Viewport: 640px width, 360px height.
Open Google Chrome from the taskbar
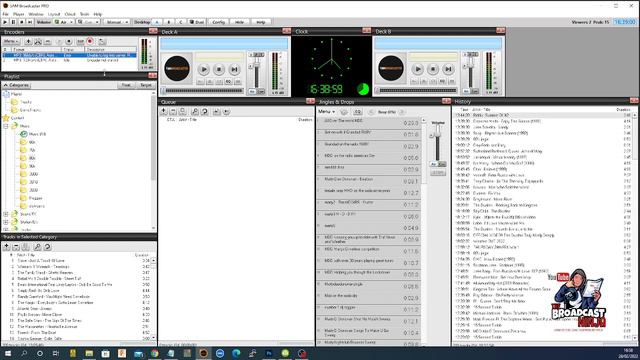(x=155, y=353)
